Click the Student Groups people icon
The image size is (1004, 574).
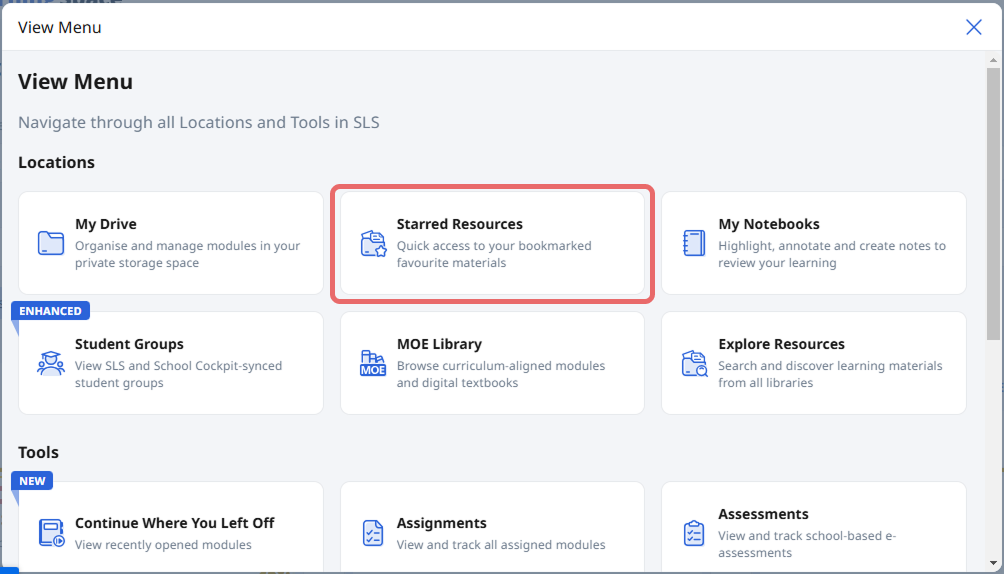[x=51, y=363]
